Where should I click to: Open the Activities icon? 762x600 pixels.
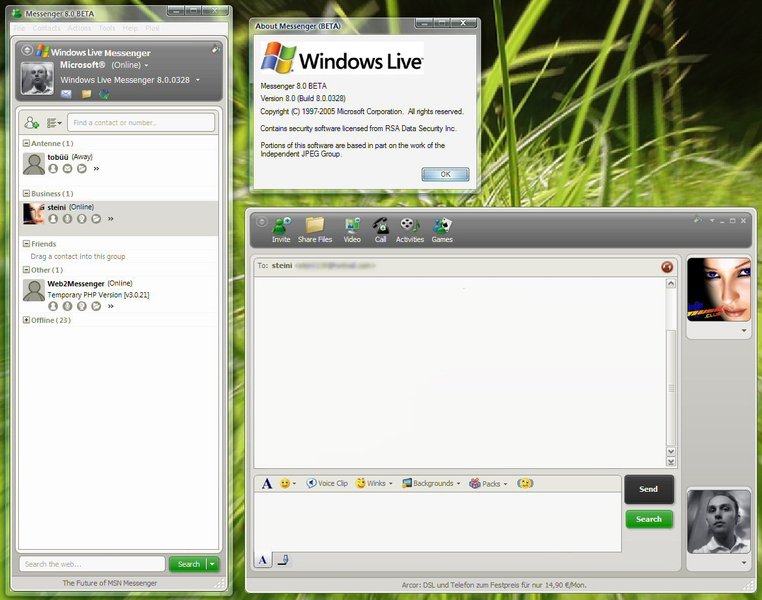(410, 229)
